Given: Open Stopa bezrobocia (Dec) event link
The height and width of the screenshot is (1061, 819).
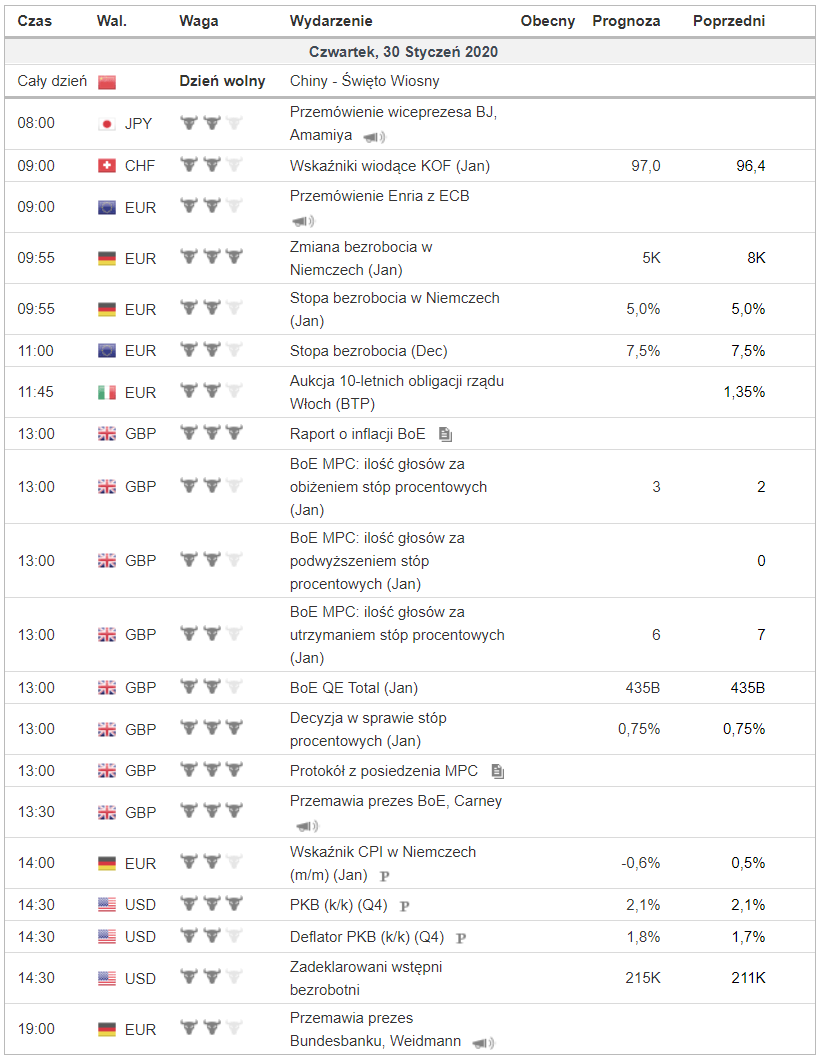Looking at the screenshot, I should (x=368, y=351).
